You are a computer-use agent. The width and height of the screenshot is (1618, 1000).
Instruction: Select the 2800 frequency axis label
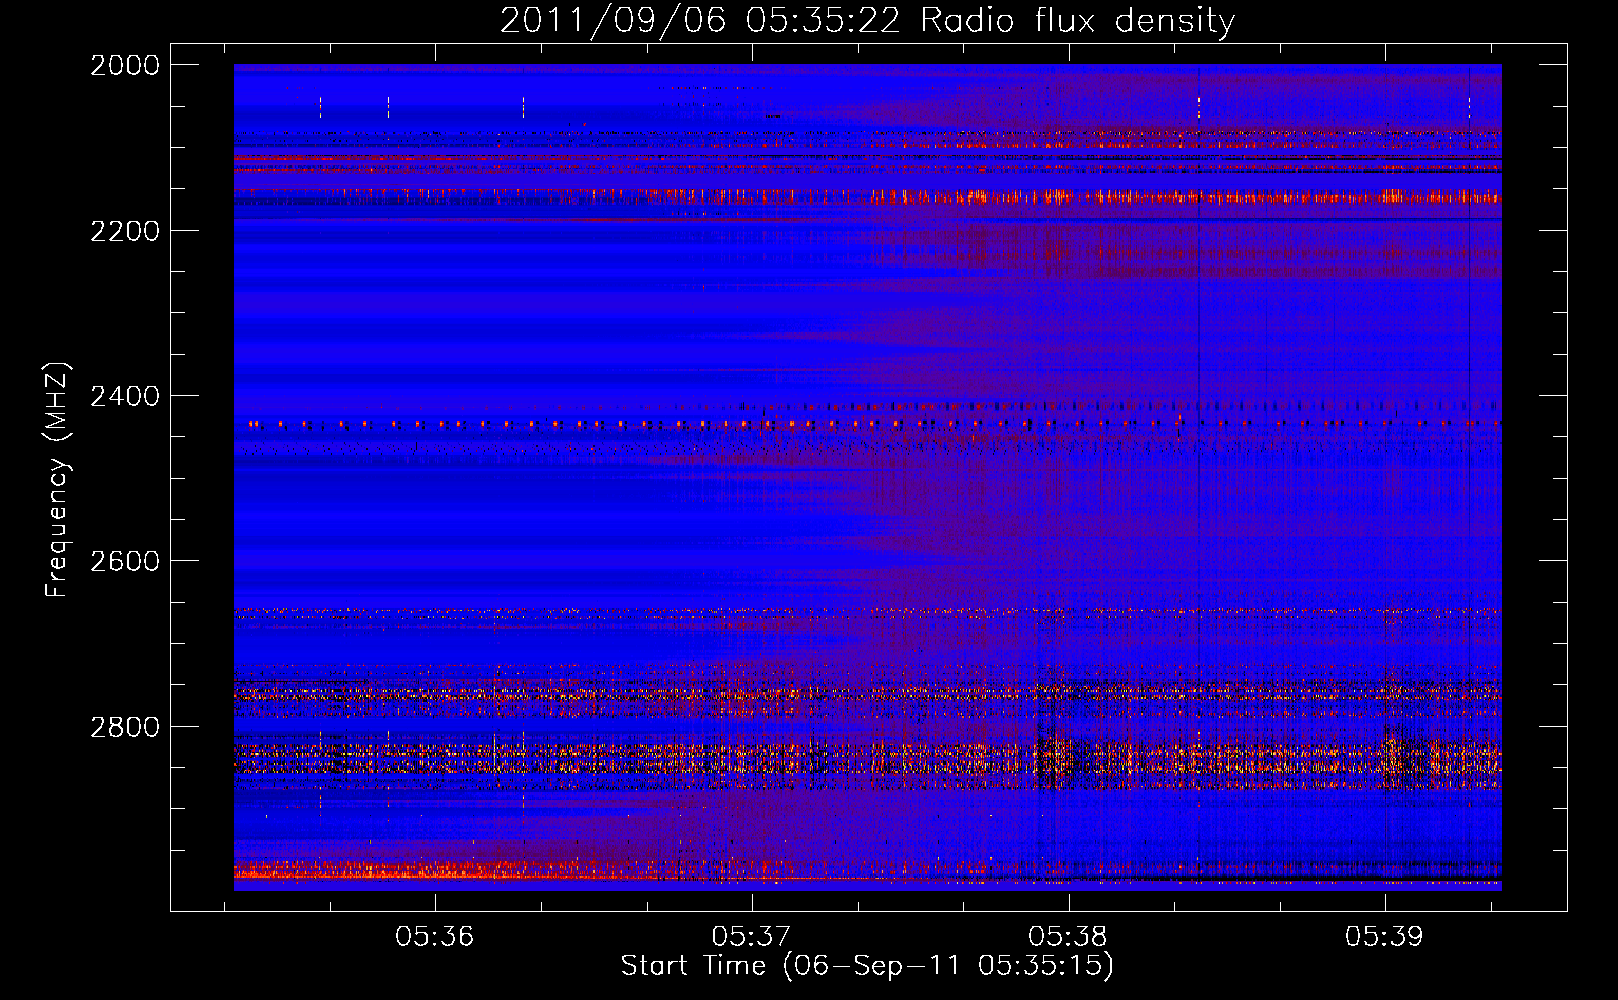(x=125, y=727)
